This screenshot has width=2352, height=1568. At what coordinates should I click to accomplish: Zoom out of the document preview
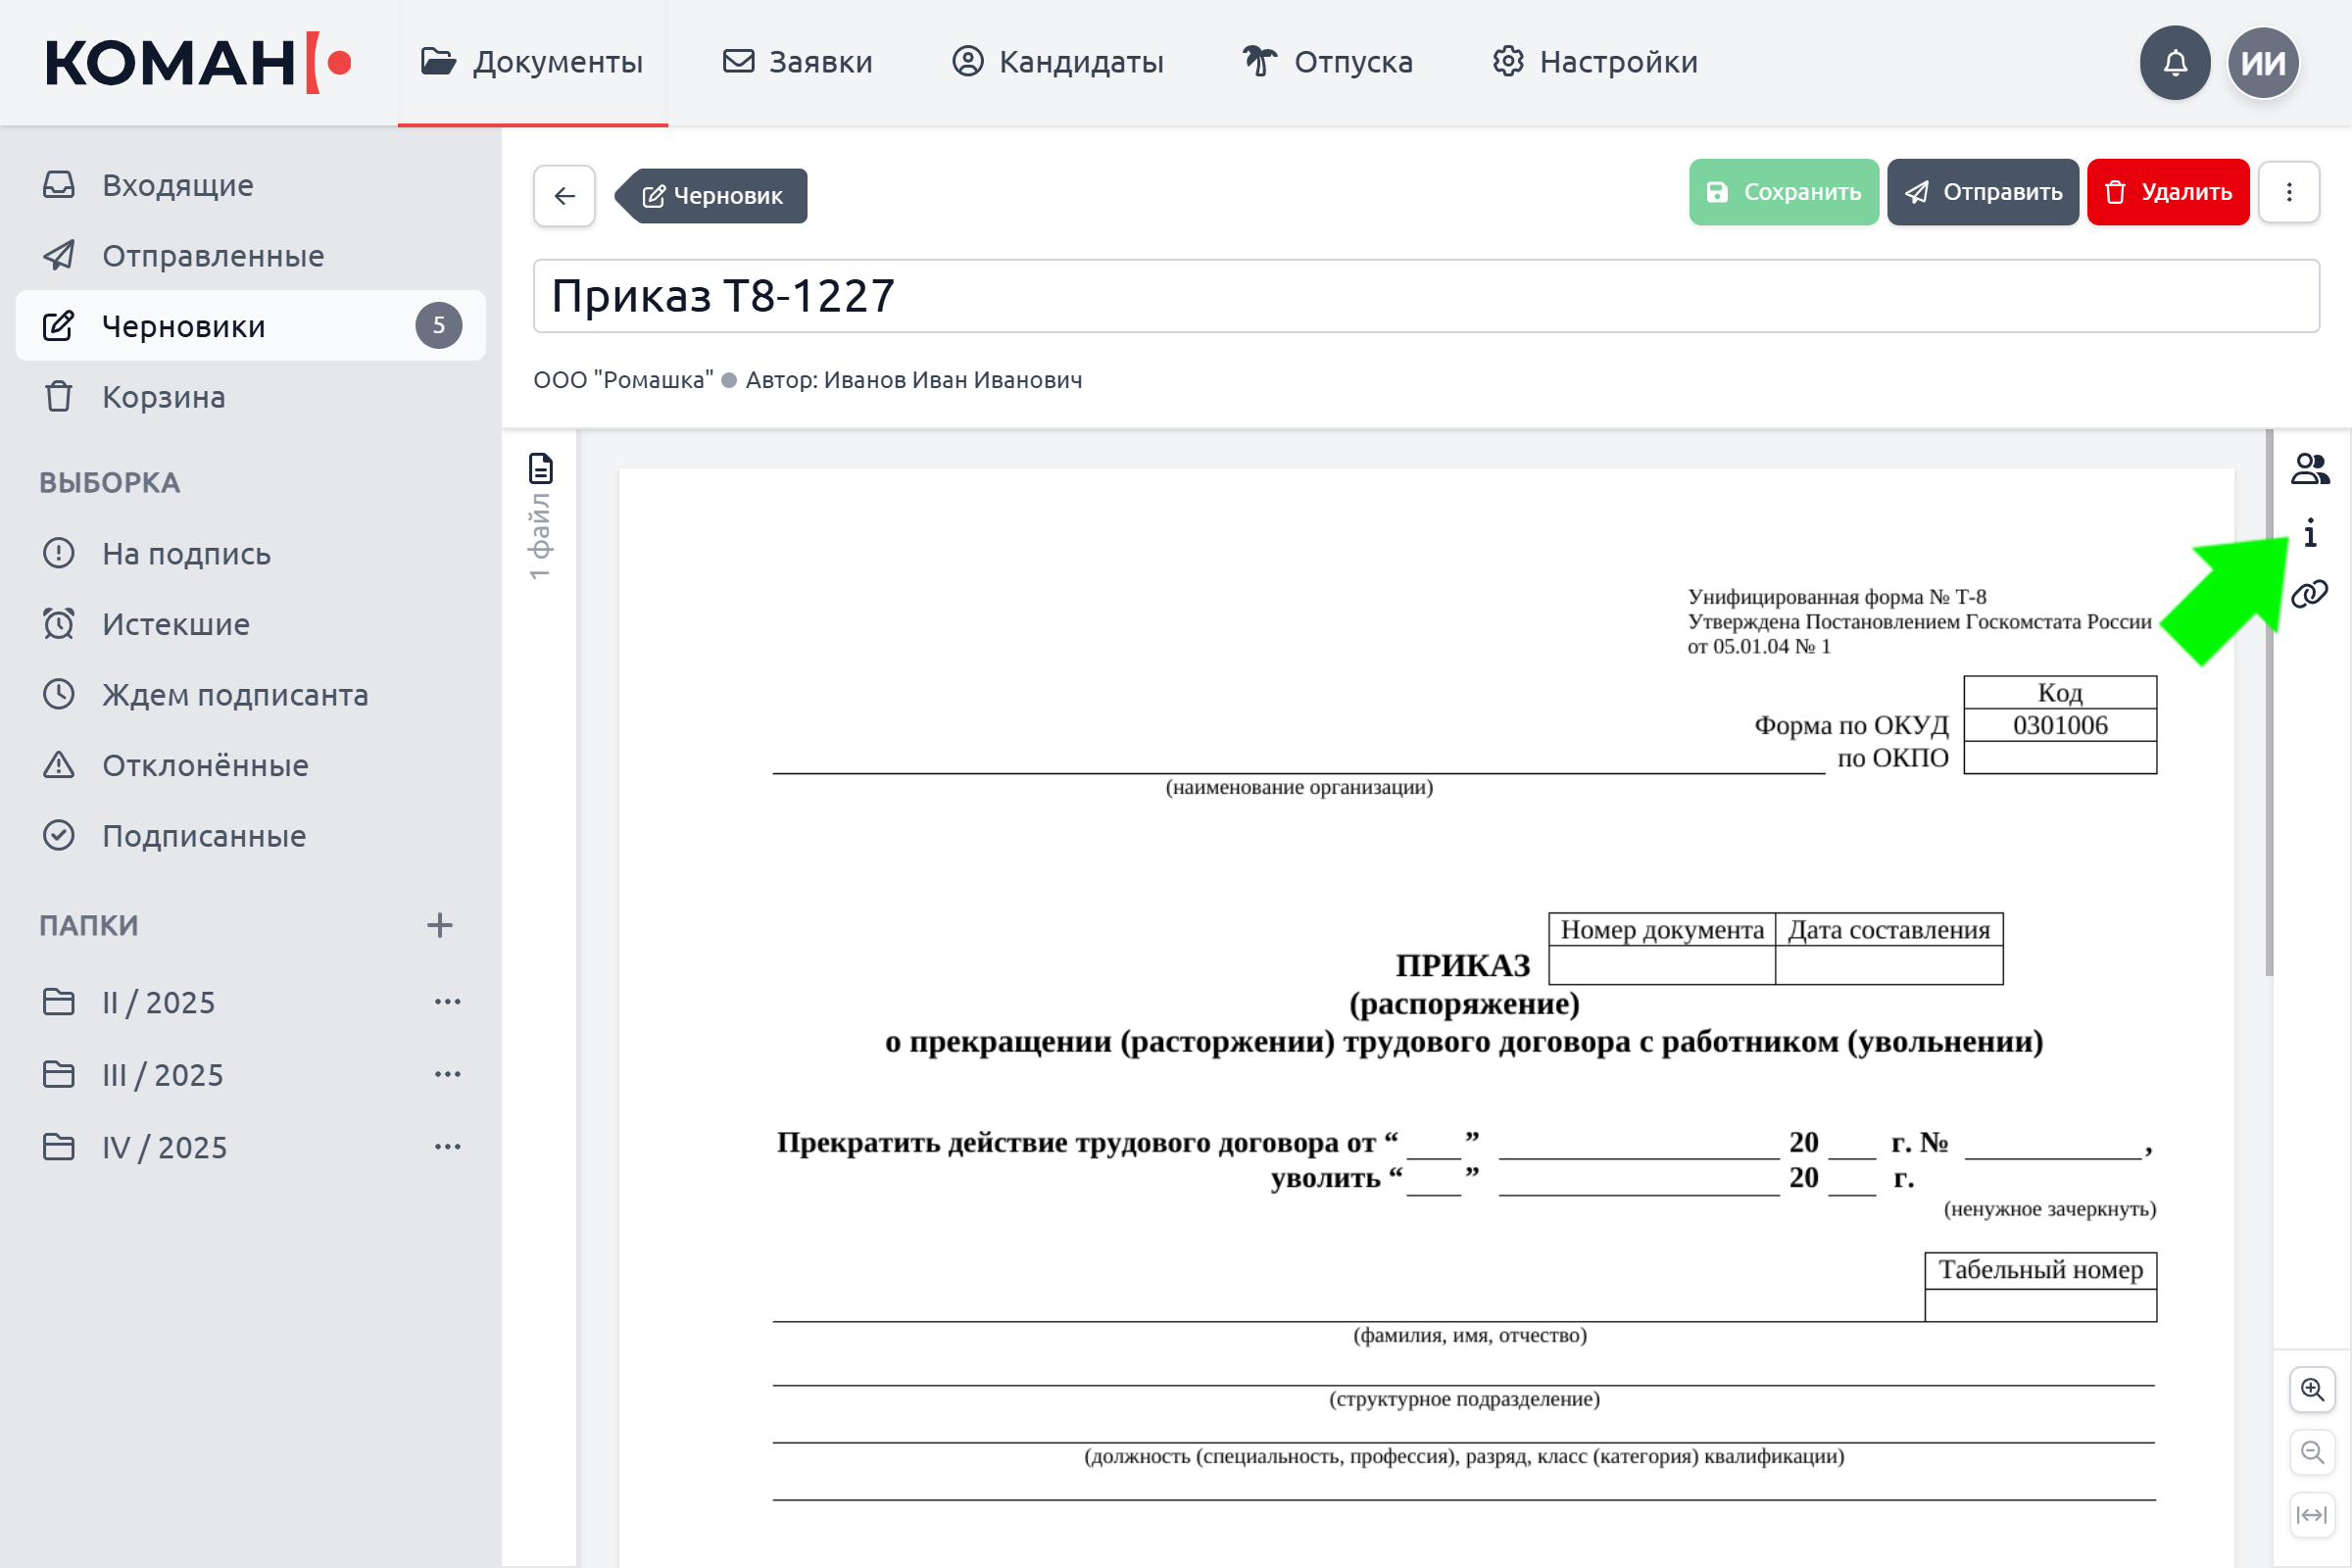click(2311, 1452)
